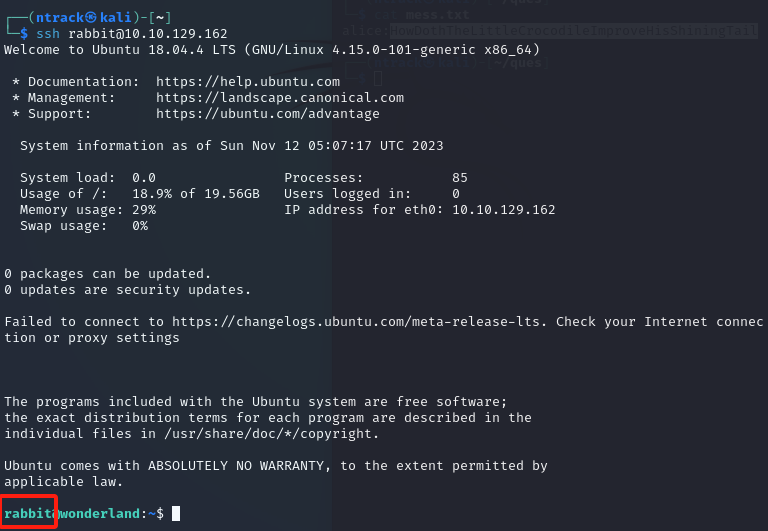Click the terminal cursor block after the prompt
Image resolution: width=768 pixels, height=531 pixels.
tap(176, 514)
